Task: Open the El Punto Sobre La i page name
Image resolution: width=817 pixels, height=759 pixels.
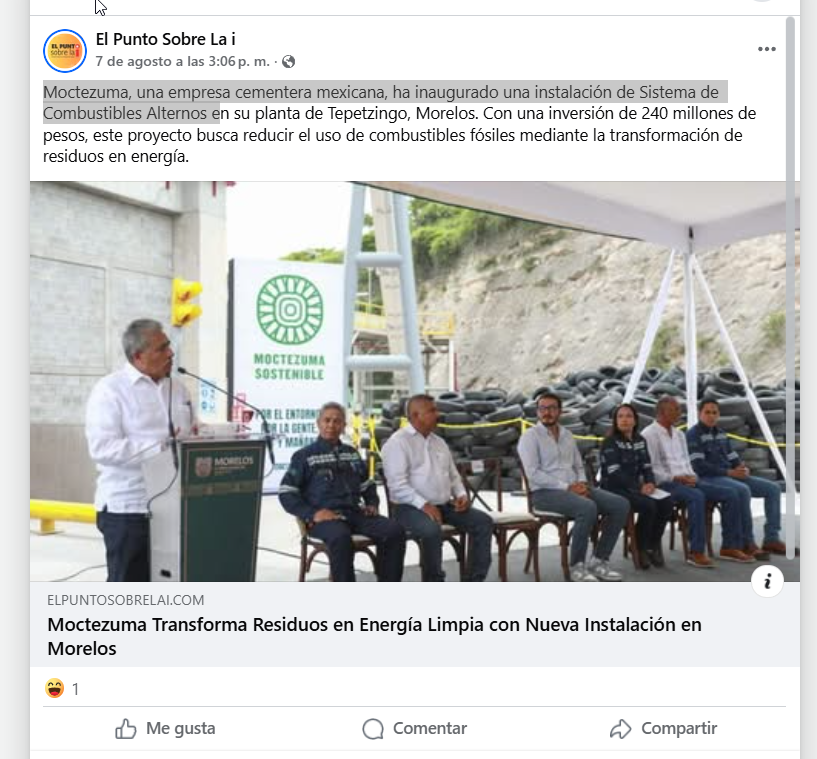Action: (166, 39)
